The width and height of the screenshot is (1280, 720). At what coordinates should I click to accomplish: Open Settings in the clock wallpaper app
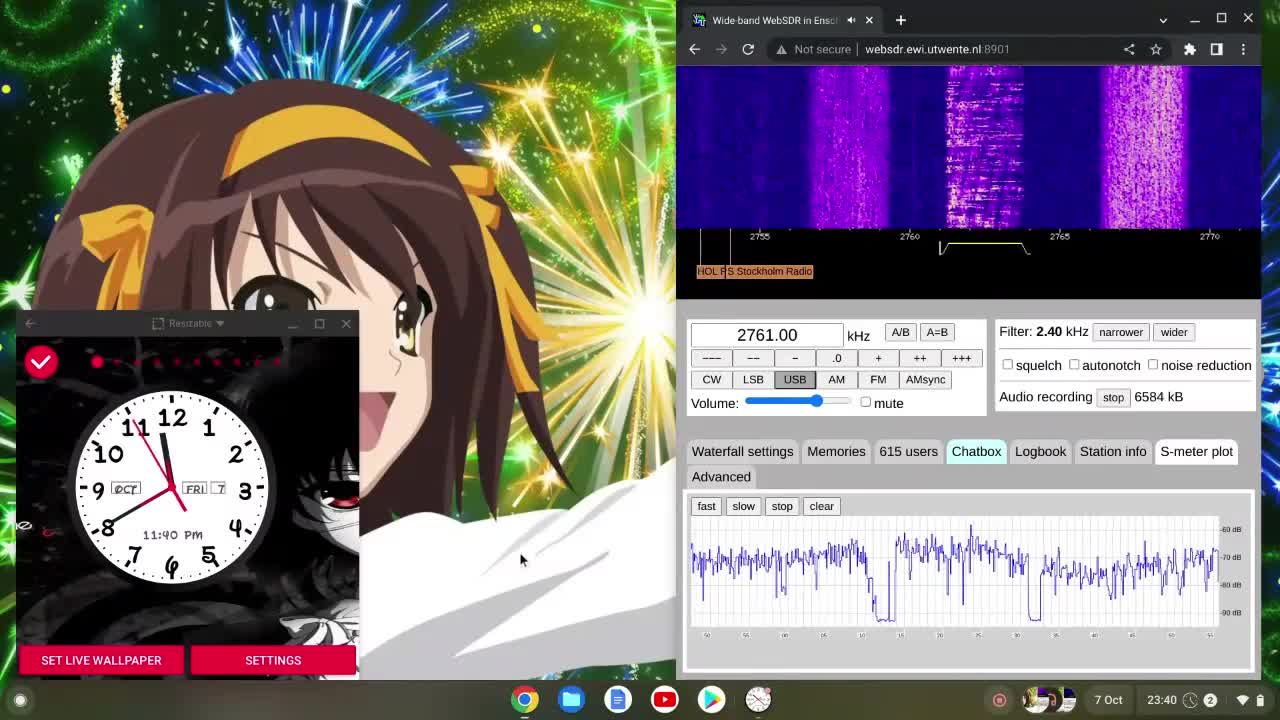(273, 660)
